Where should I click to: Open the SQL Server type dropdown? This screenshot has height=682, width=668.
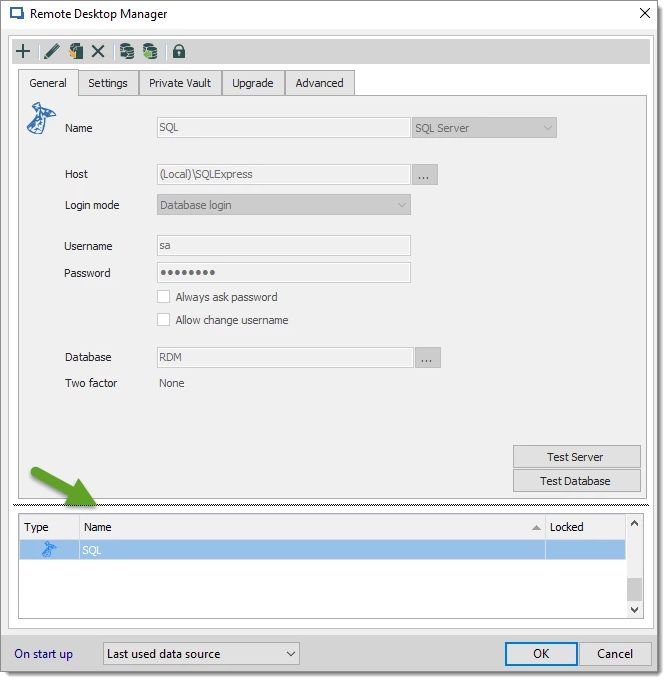pyautogui.click(x=486, y=128)
